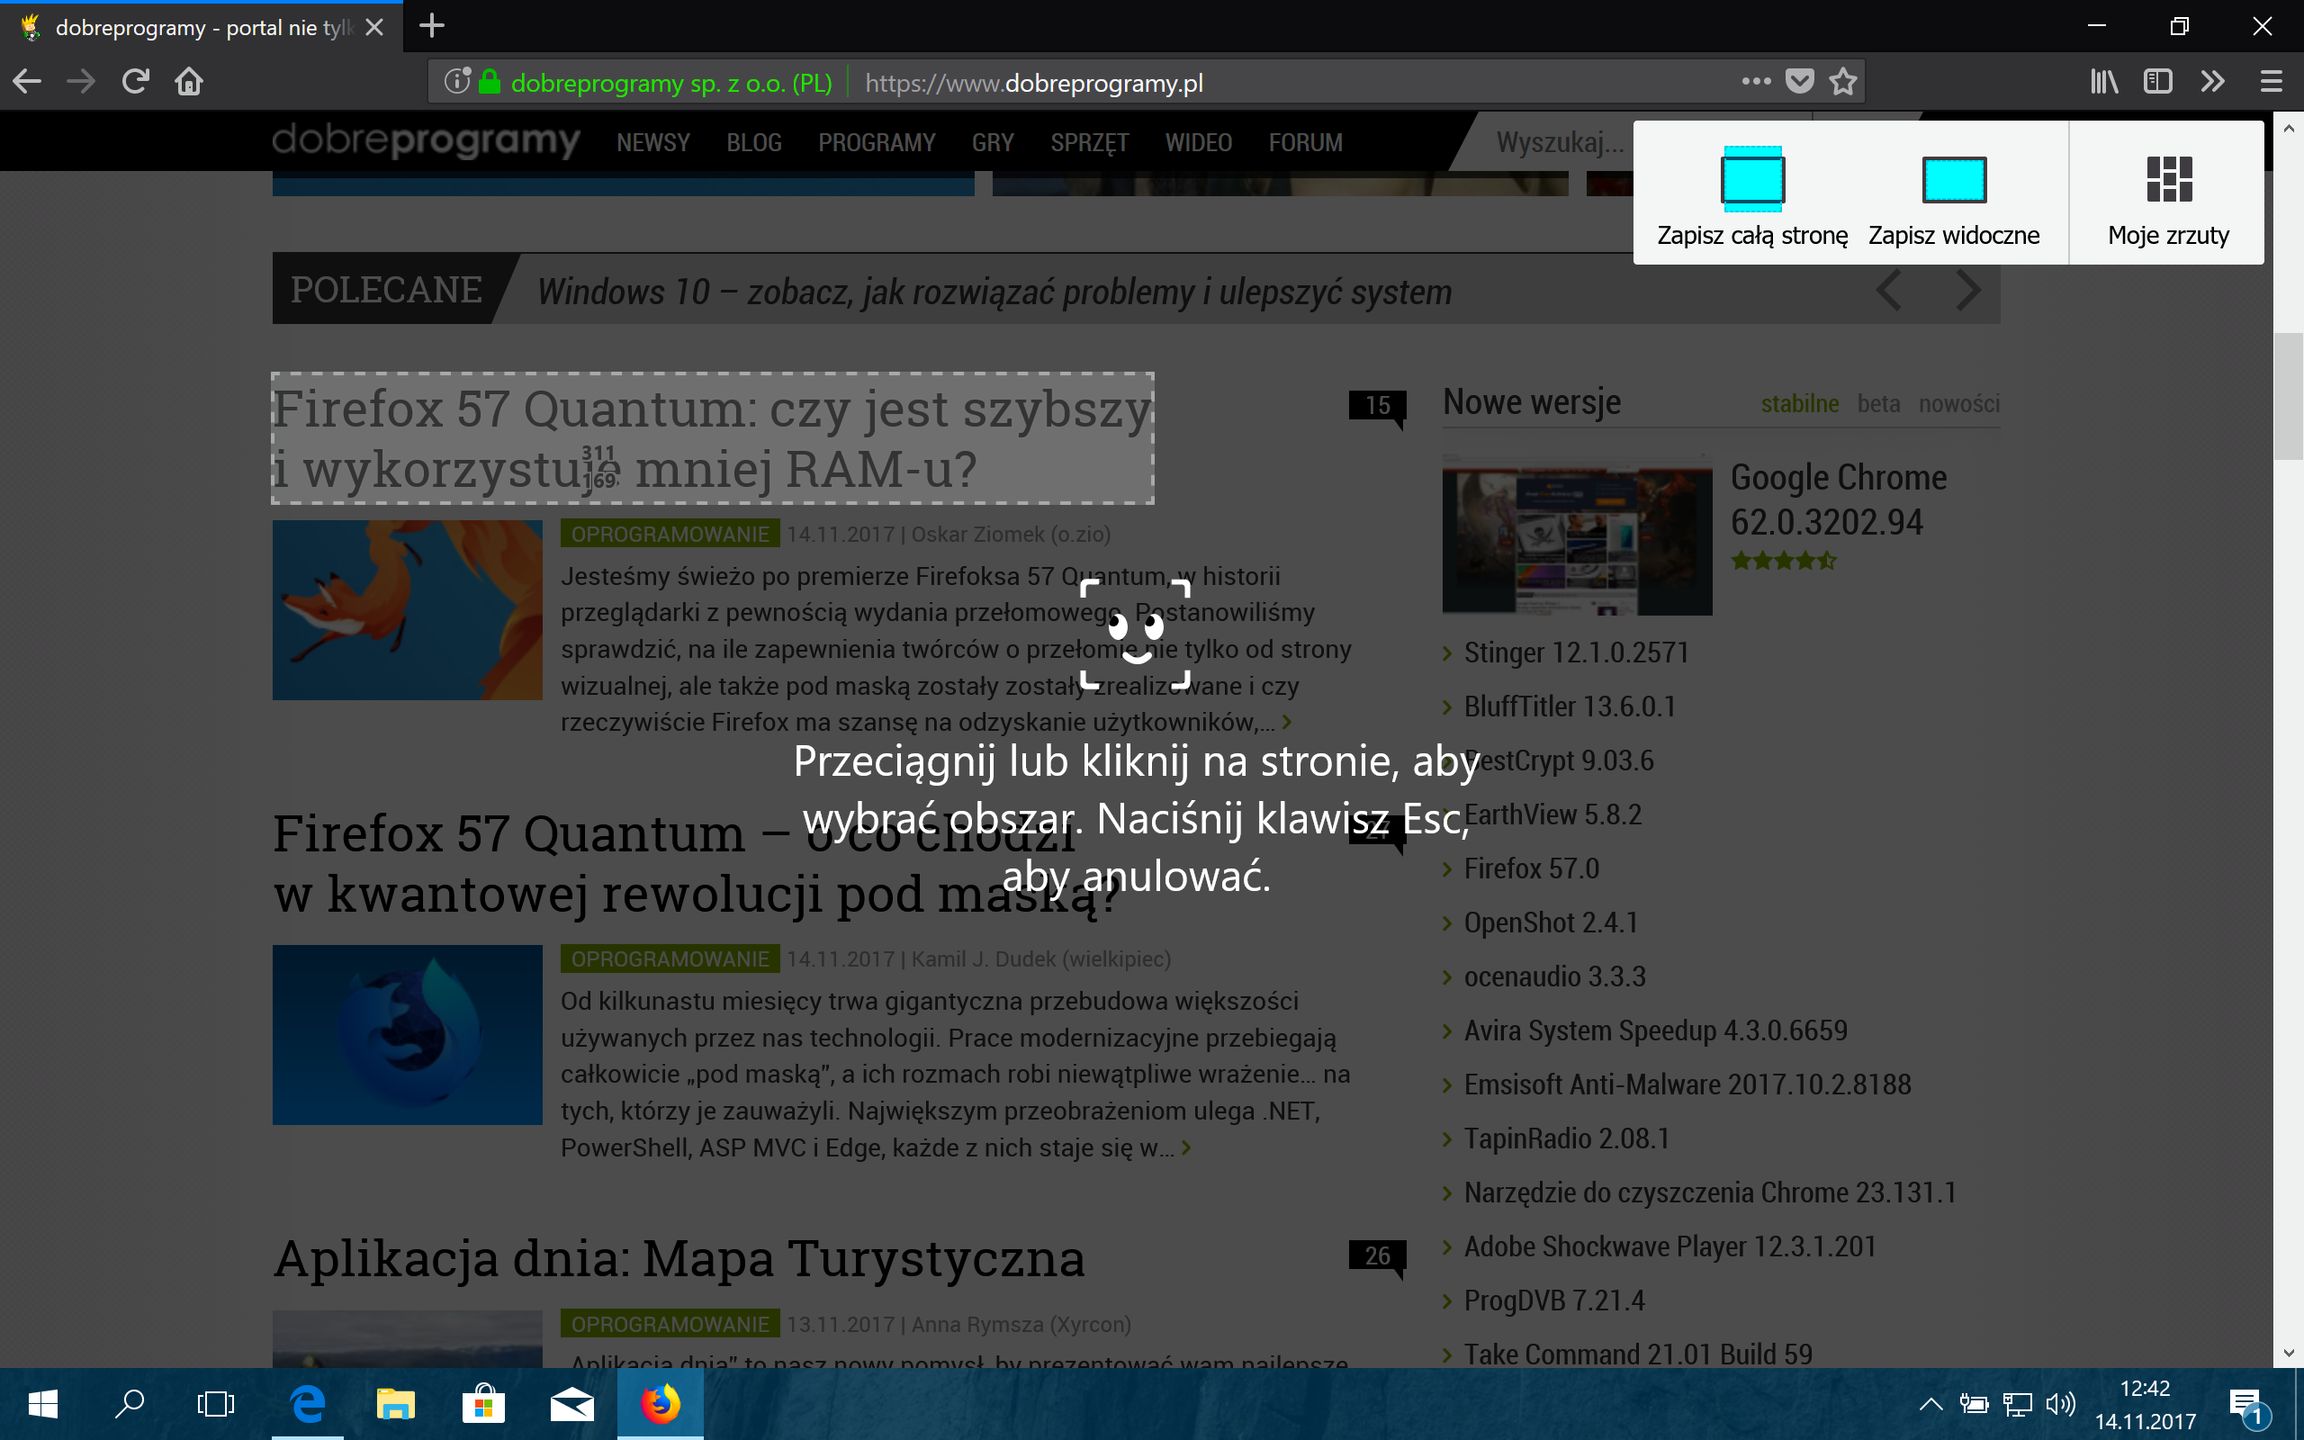The width and height of the screenshot is (2304, 1440).
Task: Navigate back with the back arrow
Action: pyautogui.click(x=27, y=81)
